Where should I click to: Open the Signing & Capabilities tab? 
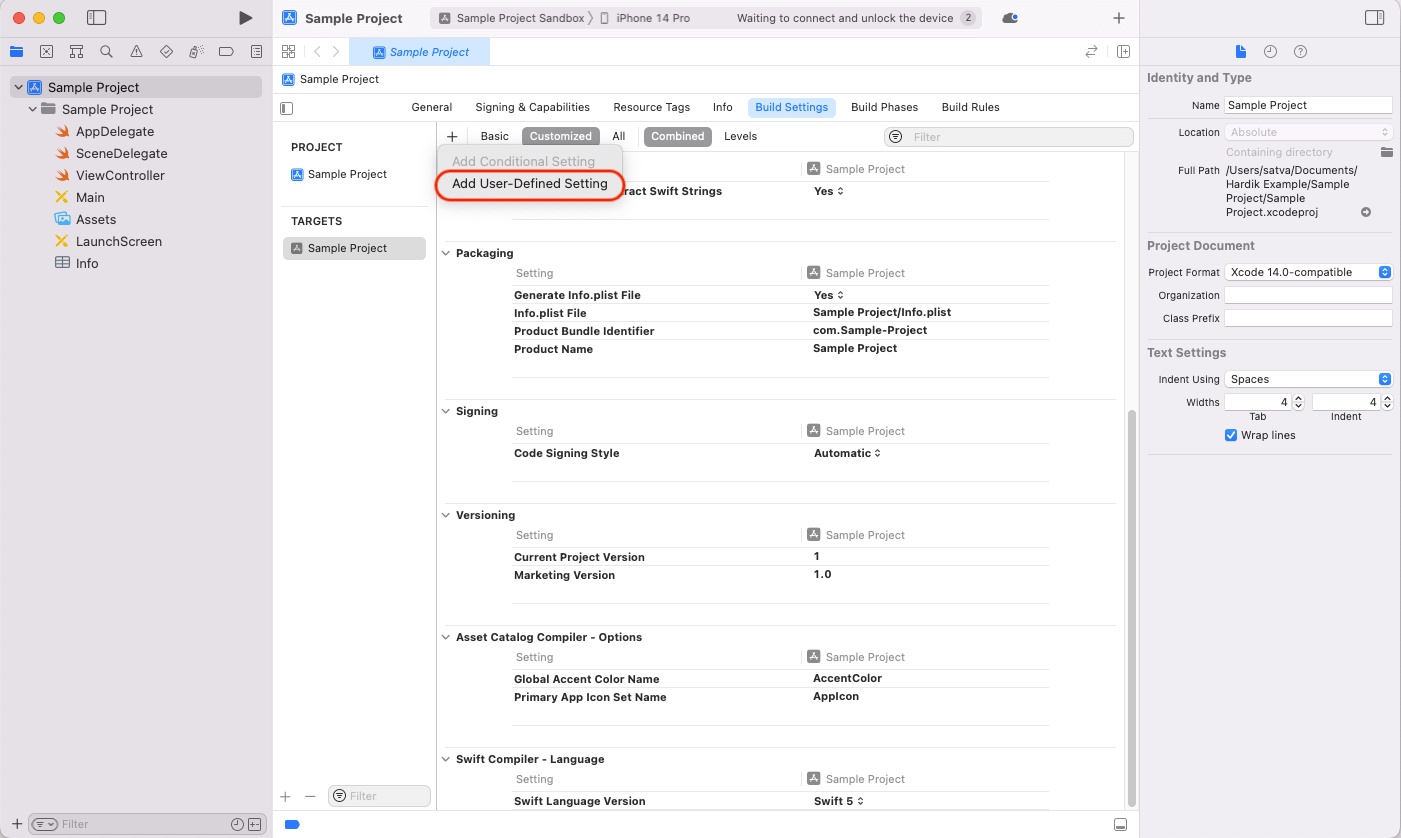point(532,107)
